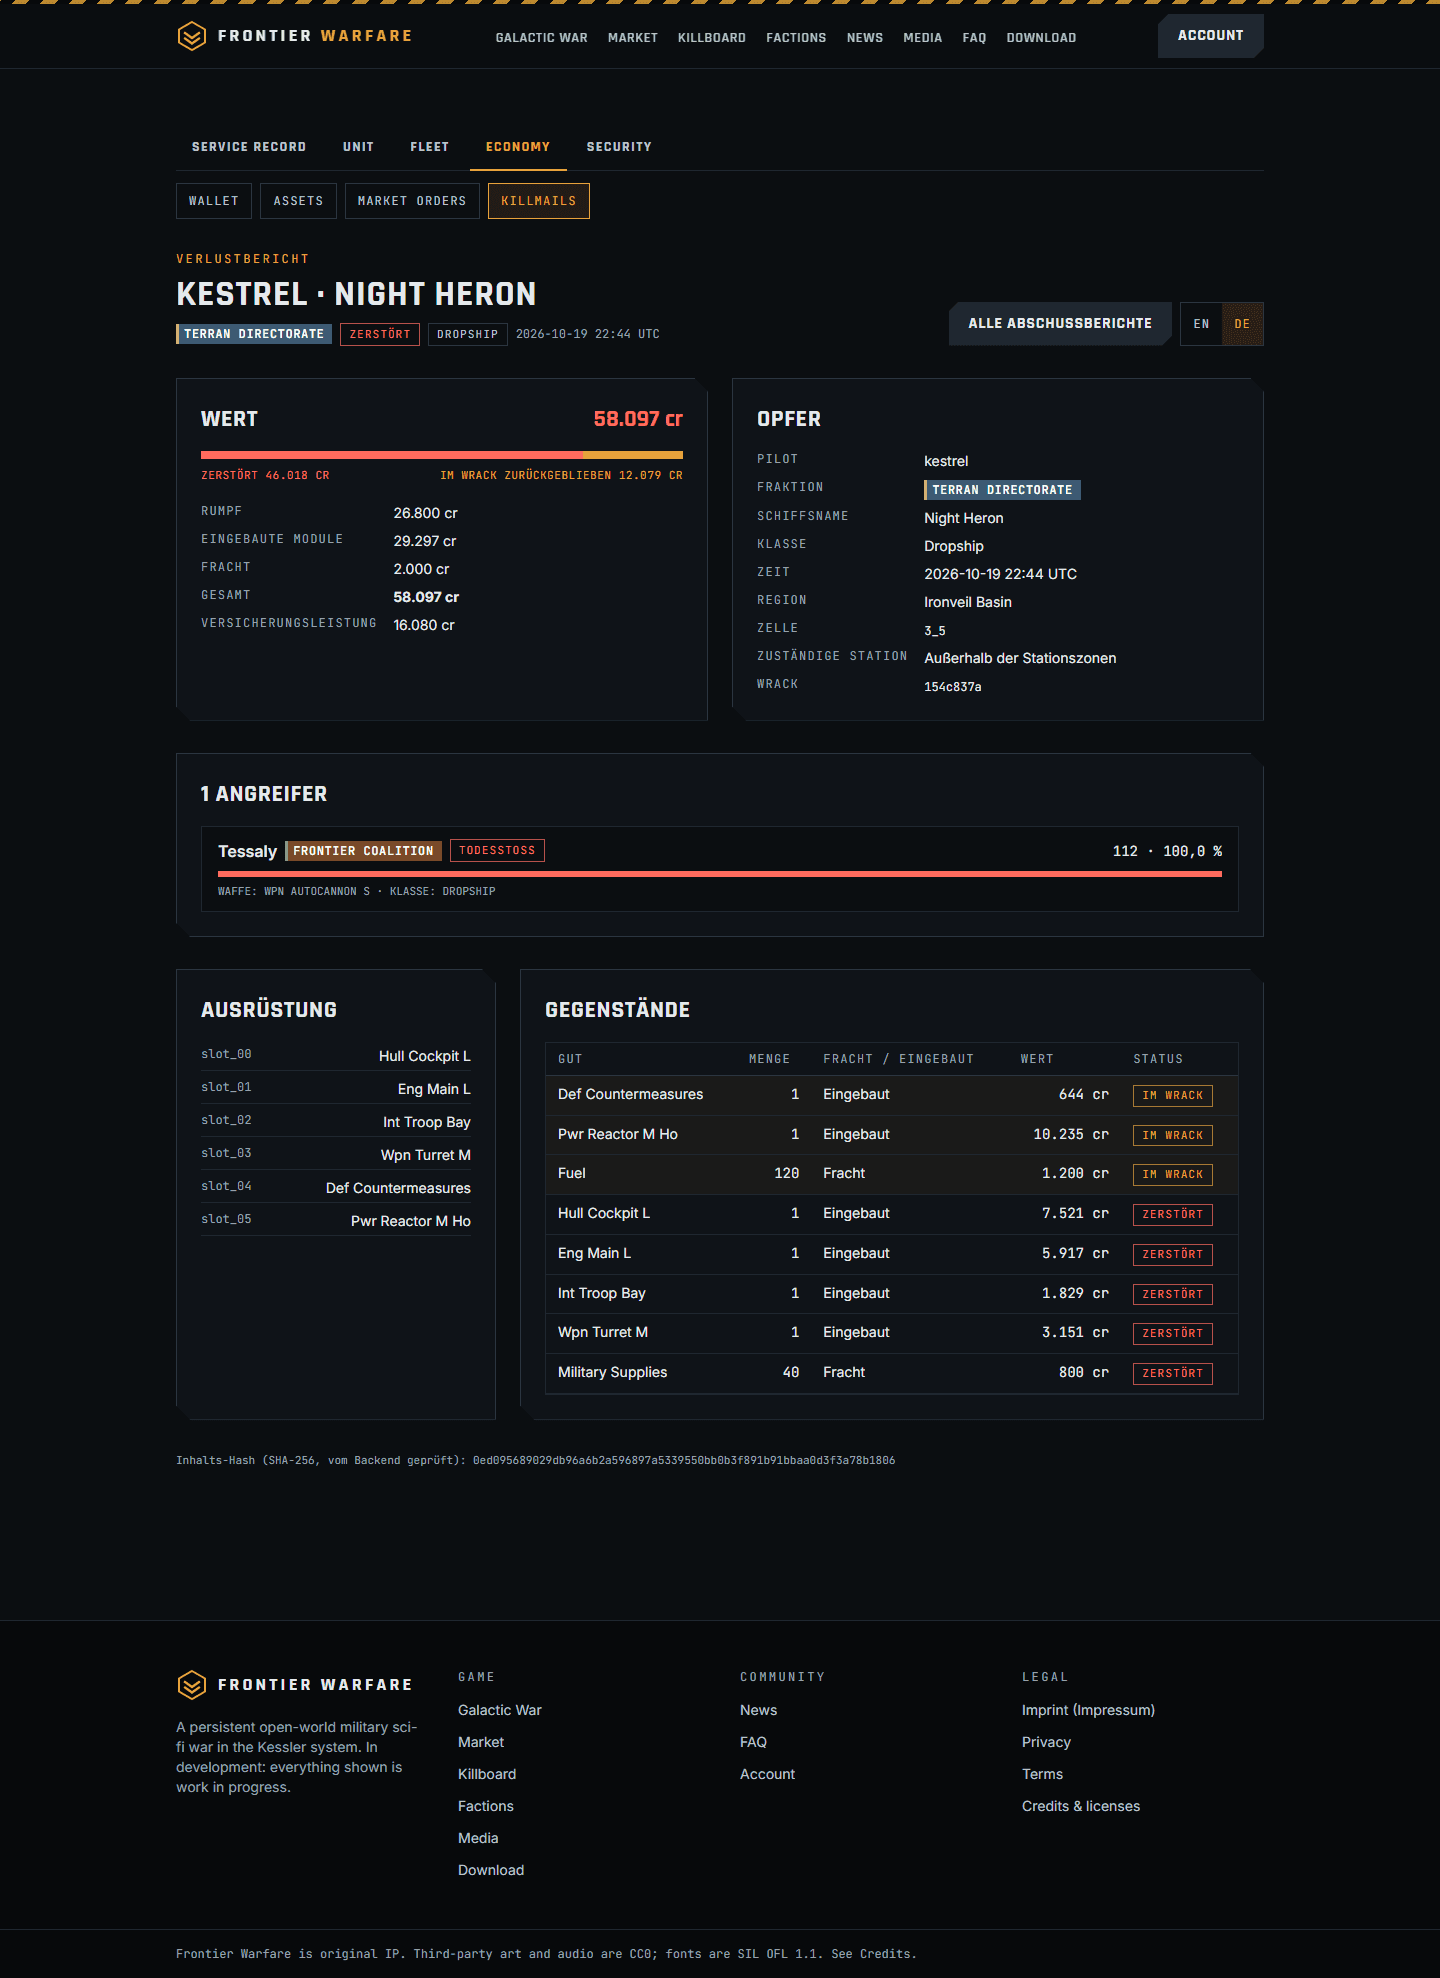The height and width of the screenshot is (1978, 1440).
Task: Click the Account button
Action: 1211,36
